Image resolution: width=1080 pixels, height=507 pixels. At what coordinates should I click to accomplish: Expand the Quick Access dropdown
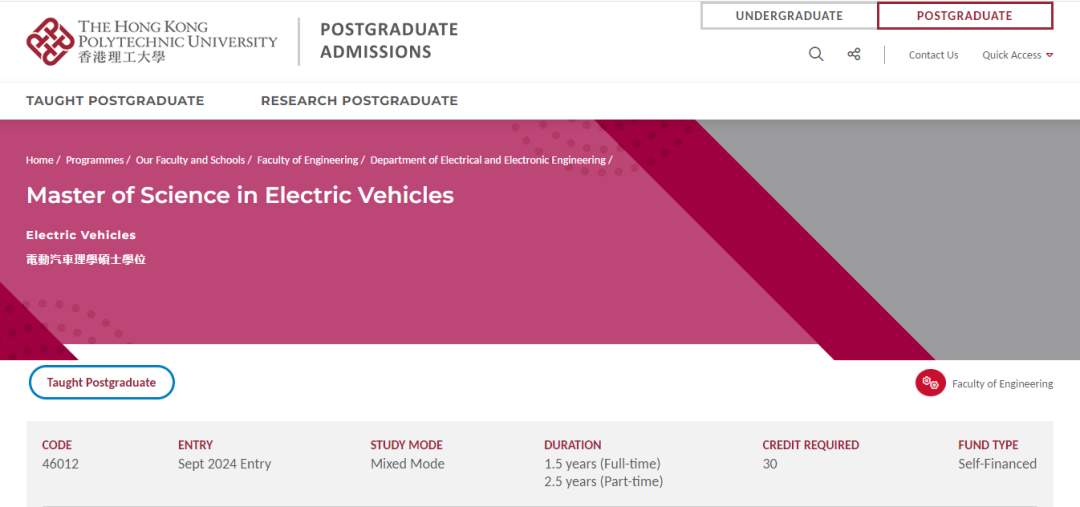point(1017,55)
